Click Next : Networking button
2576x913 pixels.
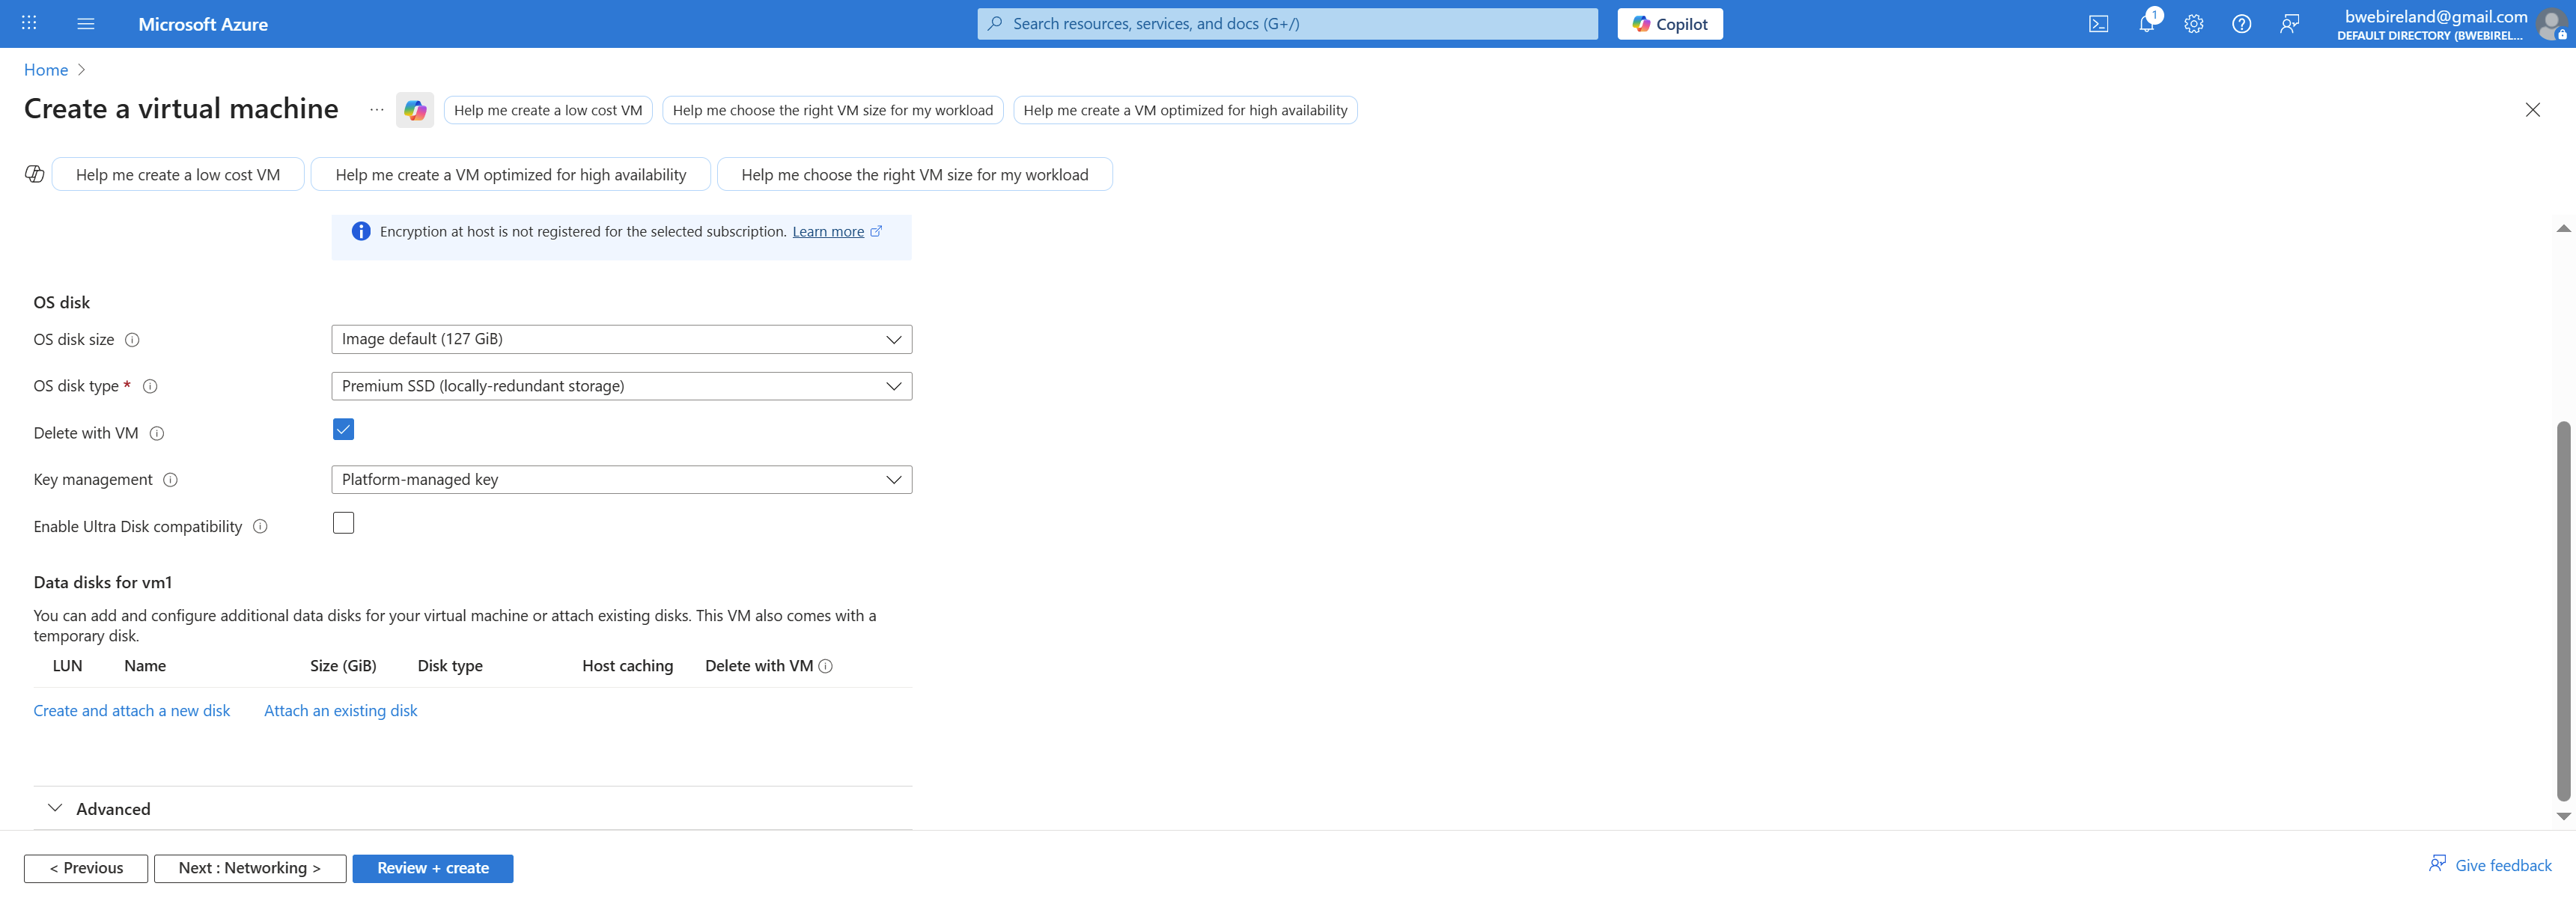(250, 868)
